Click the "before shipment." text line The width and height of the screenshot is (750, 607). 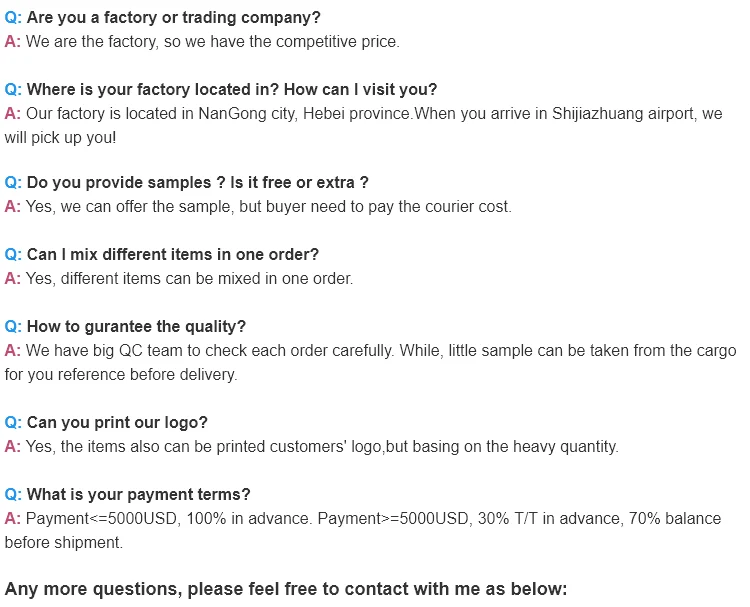click(x=63, y=542)
